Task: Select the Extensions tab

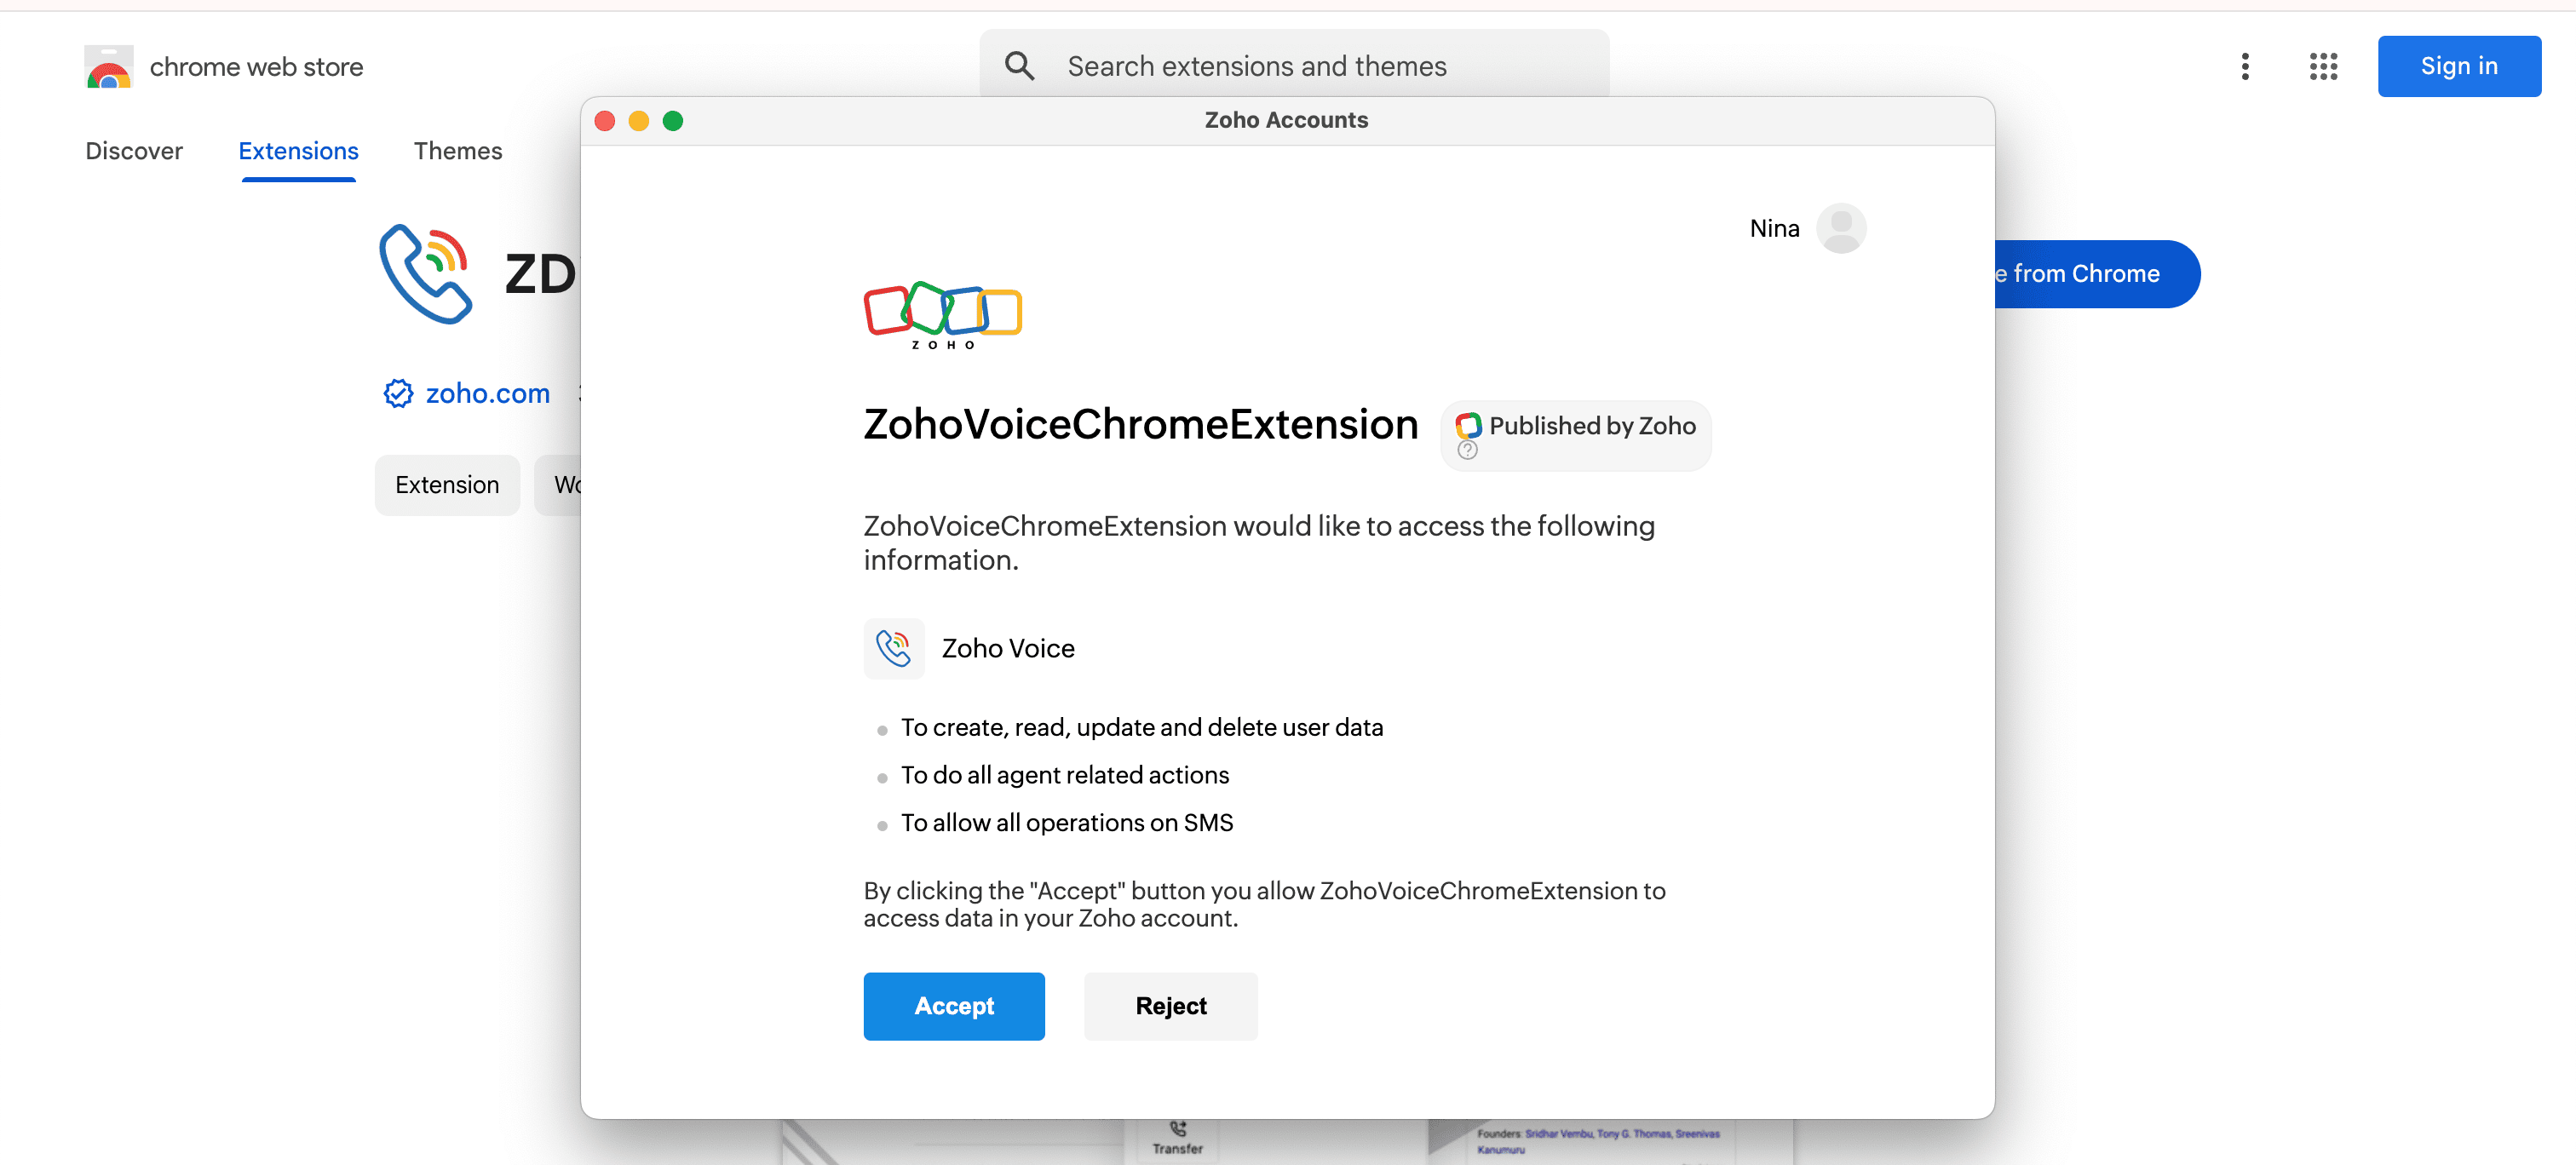Action: [x=298, y=151]
